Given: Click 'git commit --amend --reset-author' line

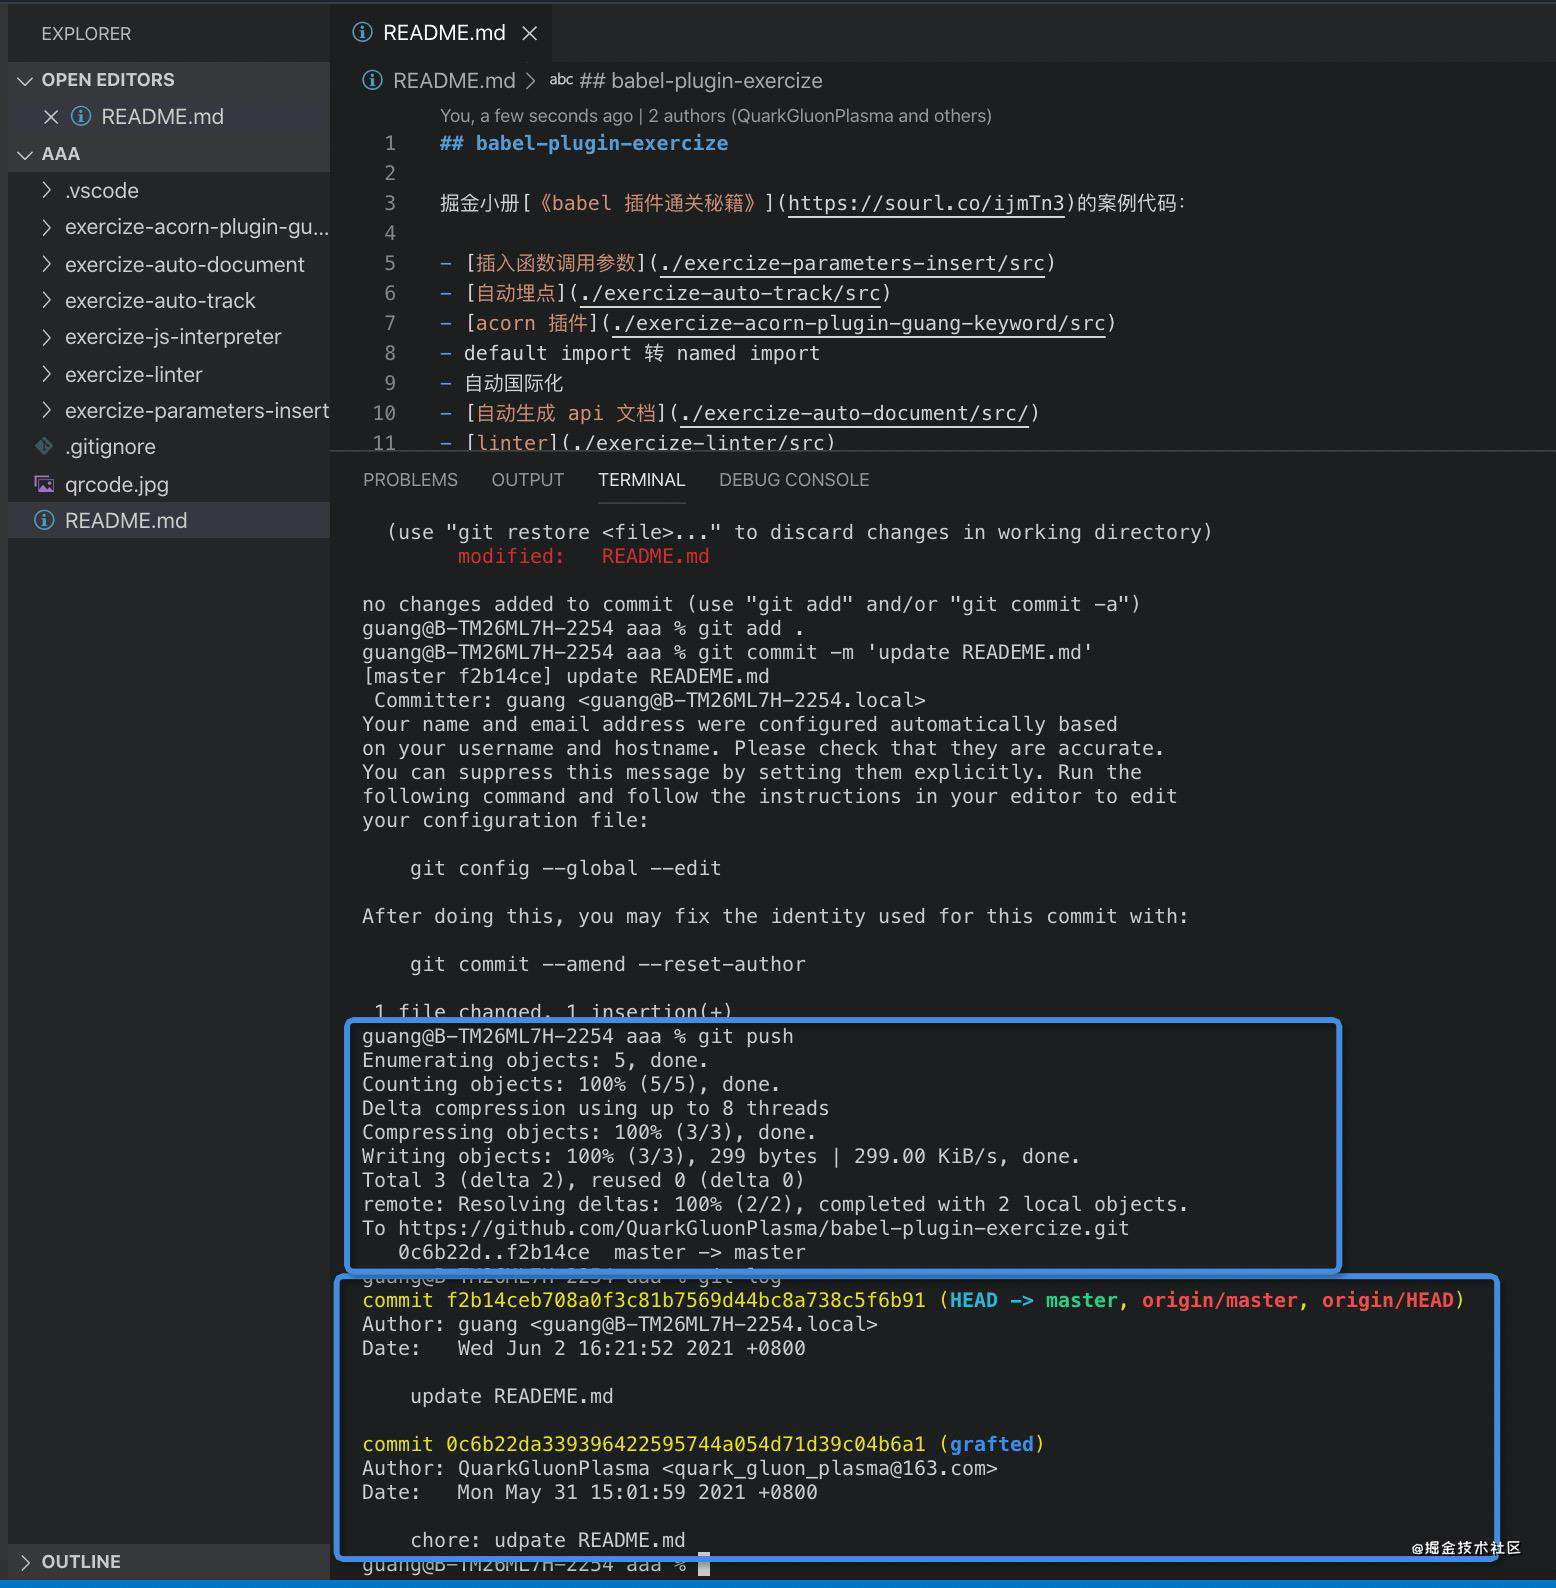Looking at the screenshot, I should [608, 964].
